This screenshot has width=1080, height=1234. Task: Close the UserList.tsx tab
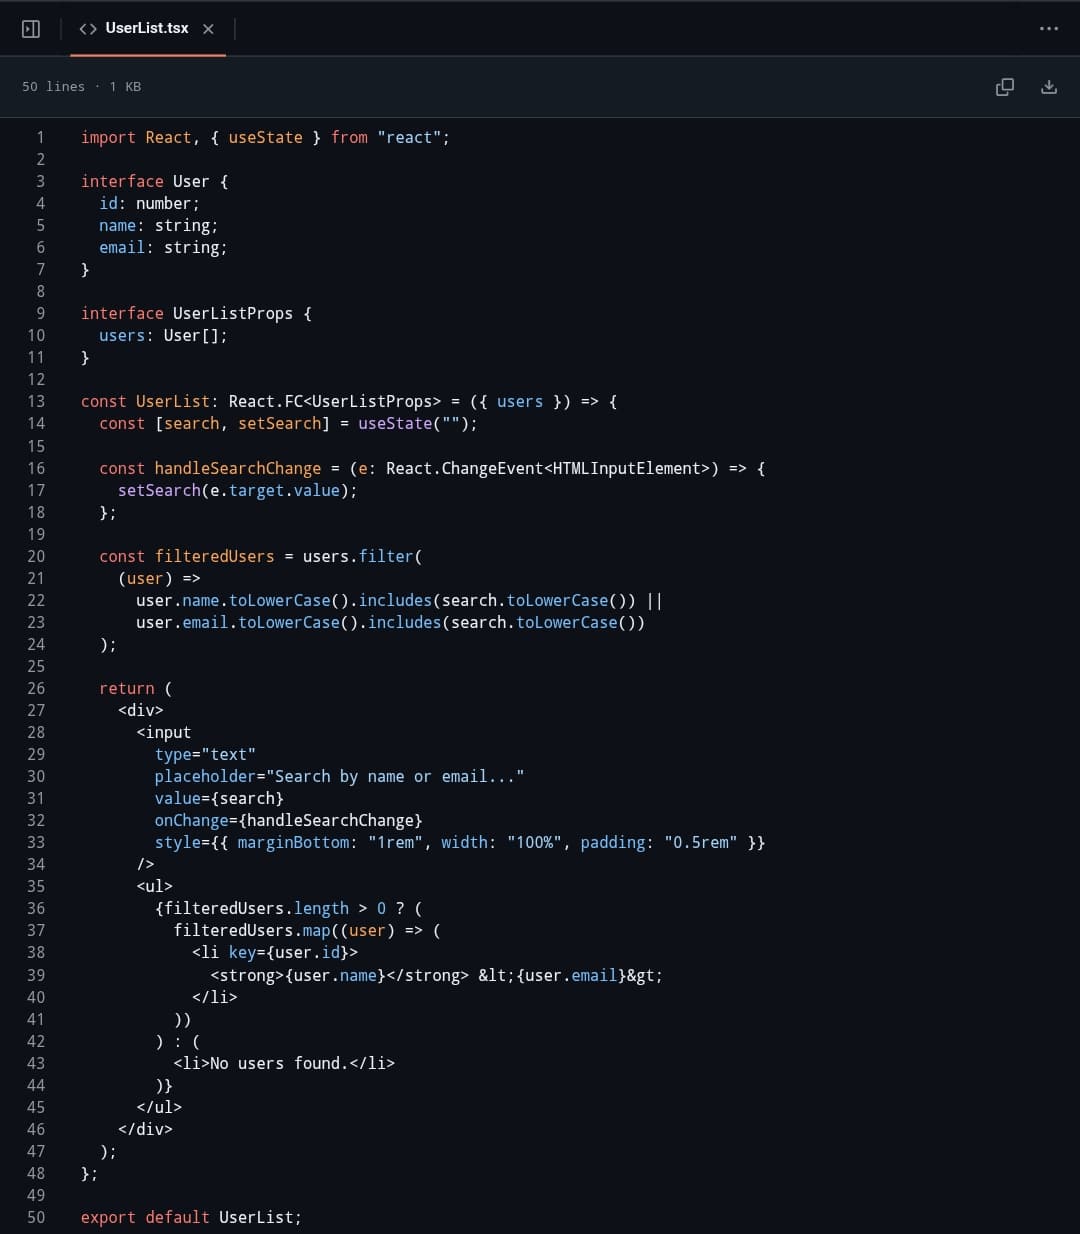click(x=208, y=29)
